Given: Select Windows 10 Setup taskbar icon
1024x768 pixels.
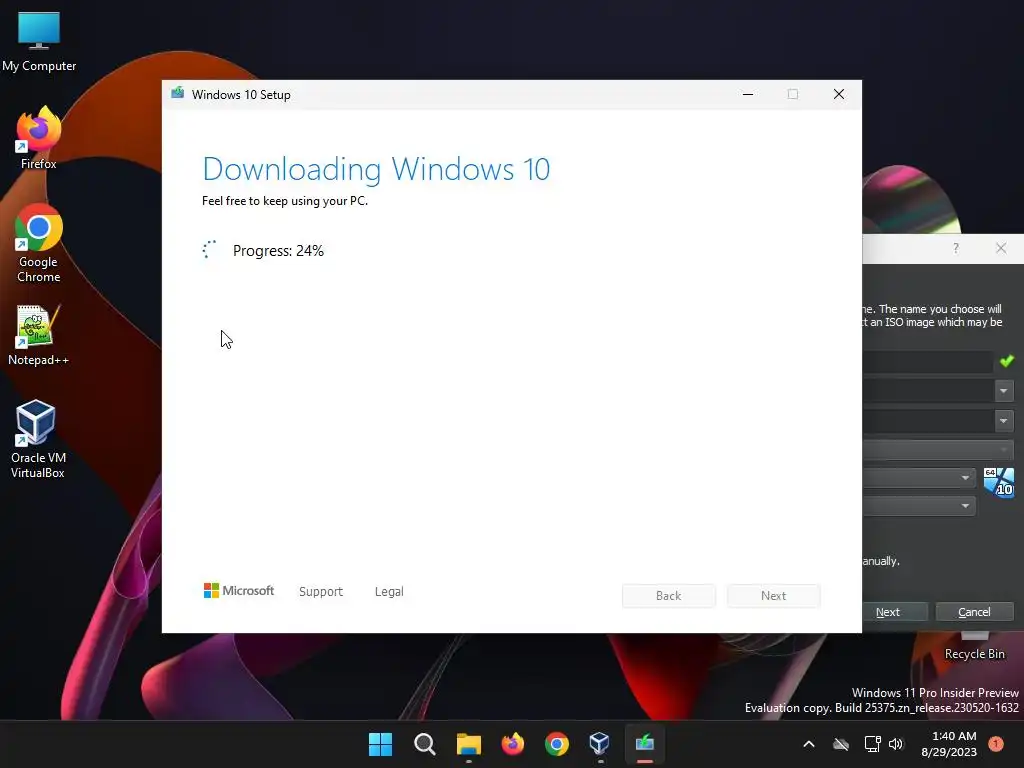Looking at the screenshot, I should pyautogui.click(x=645, y=744).
